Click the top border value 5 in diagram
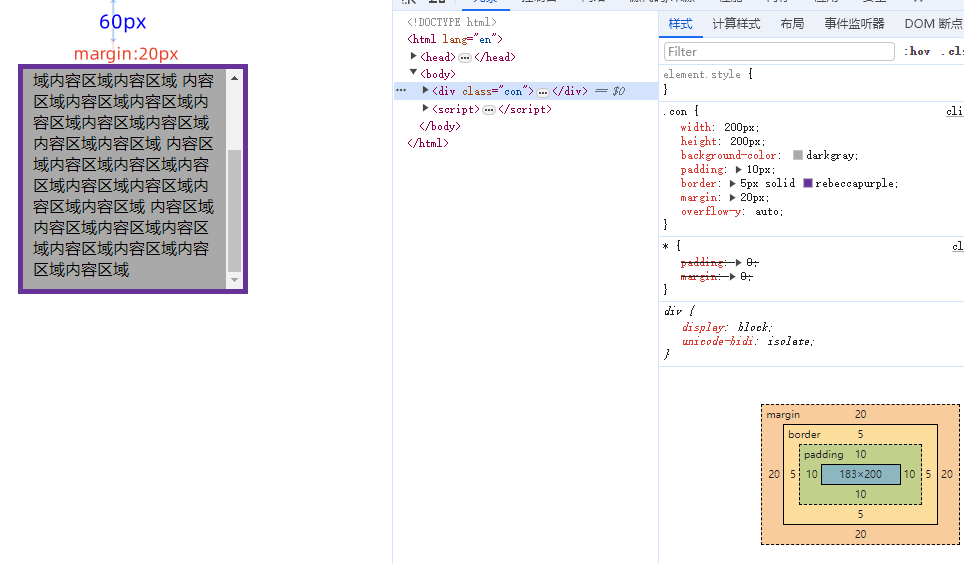This screenshot has height=564, width=964. 861,434
